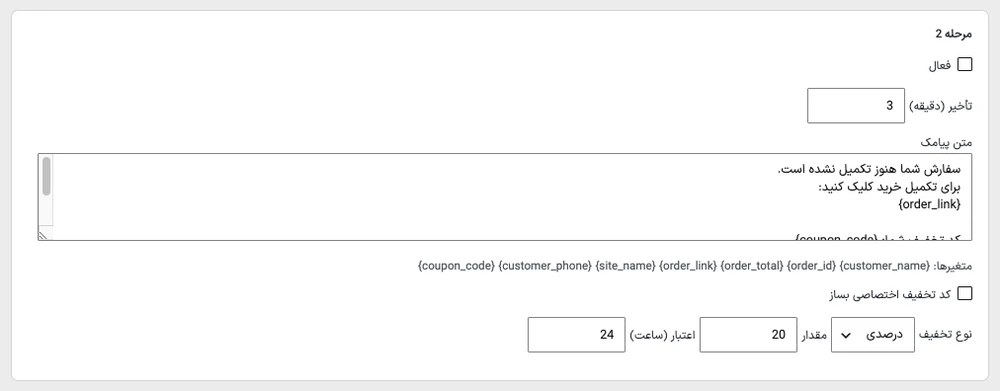Enable the فعال checkbox for مرحله 2
This screenshot has width=1000, height=391.
click(965, 64)
